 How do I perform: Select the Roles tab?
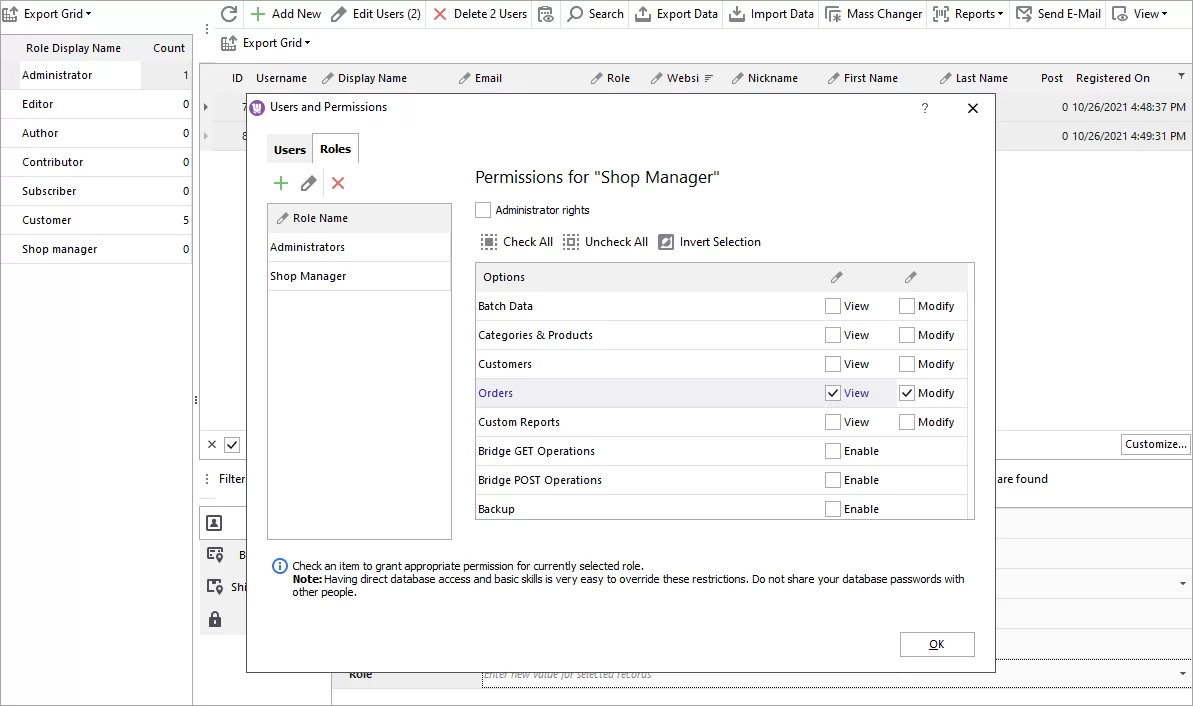(x=335, y=148)
